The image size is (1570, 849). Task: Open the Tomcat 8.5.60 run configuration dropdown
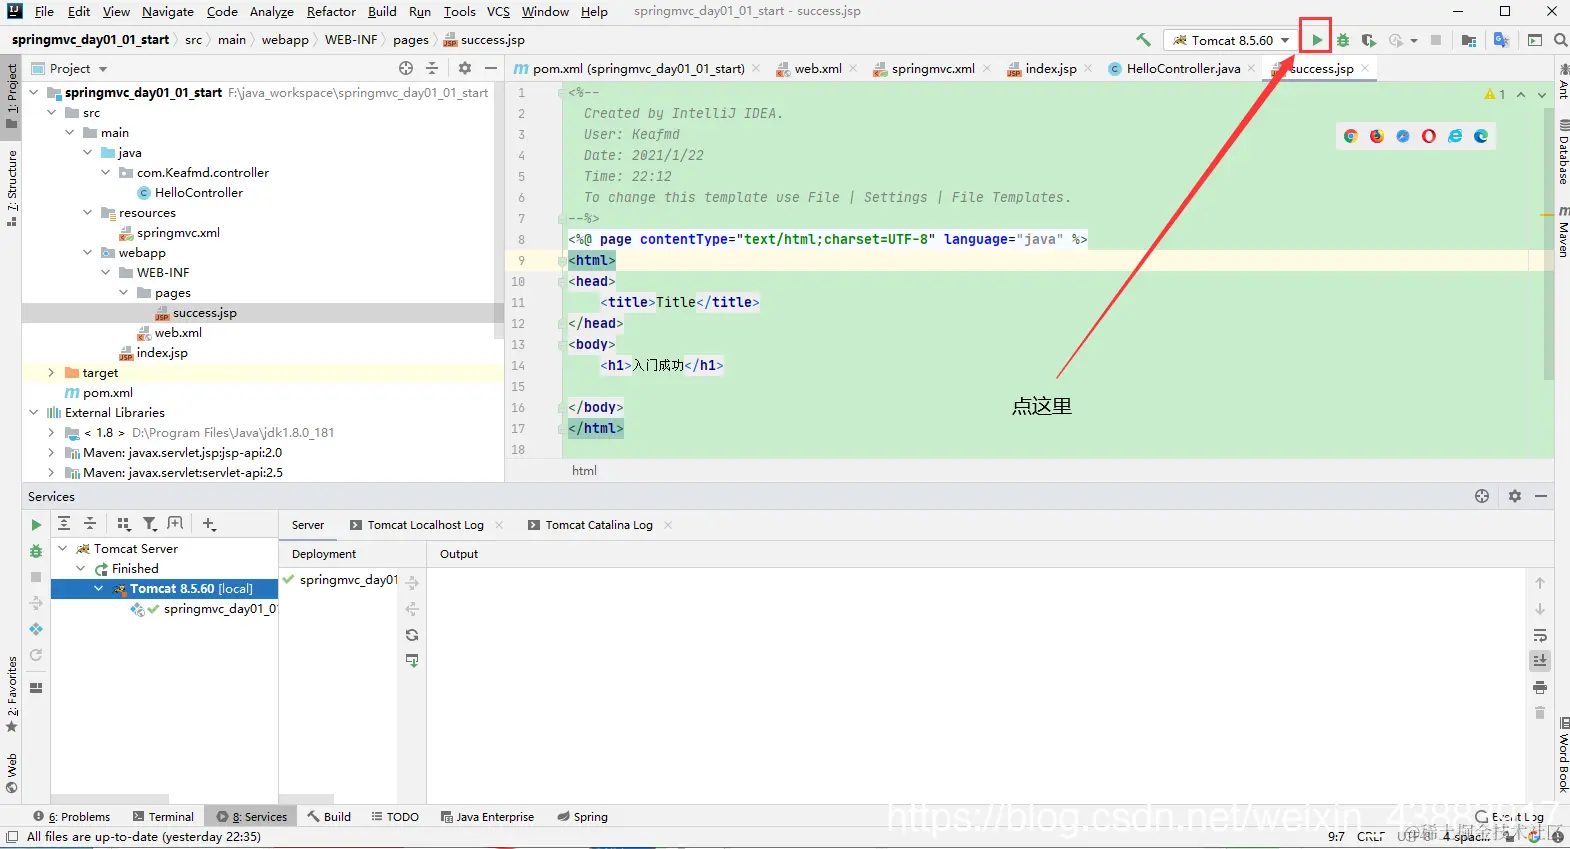point(1232,40)
